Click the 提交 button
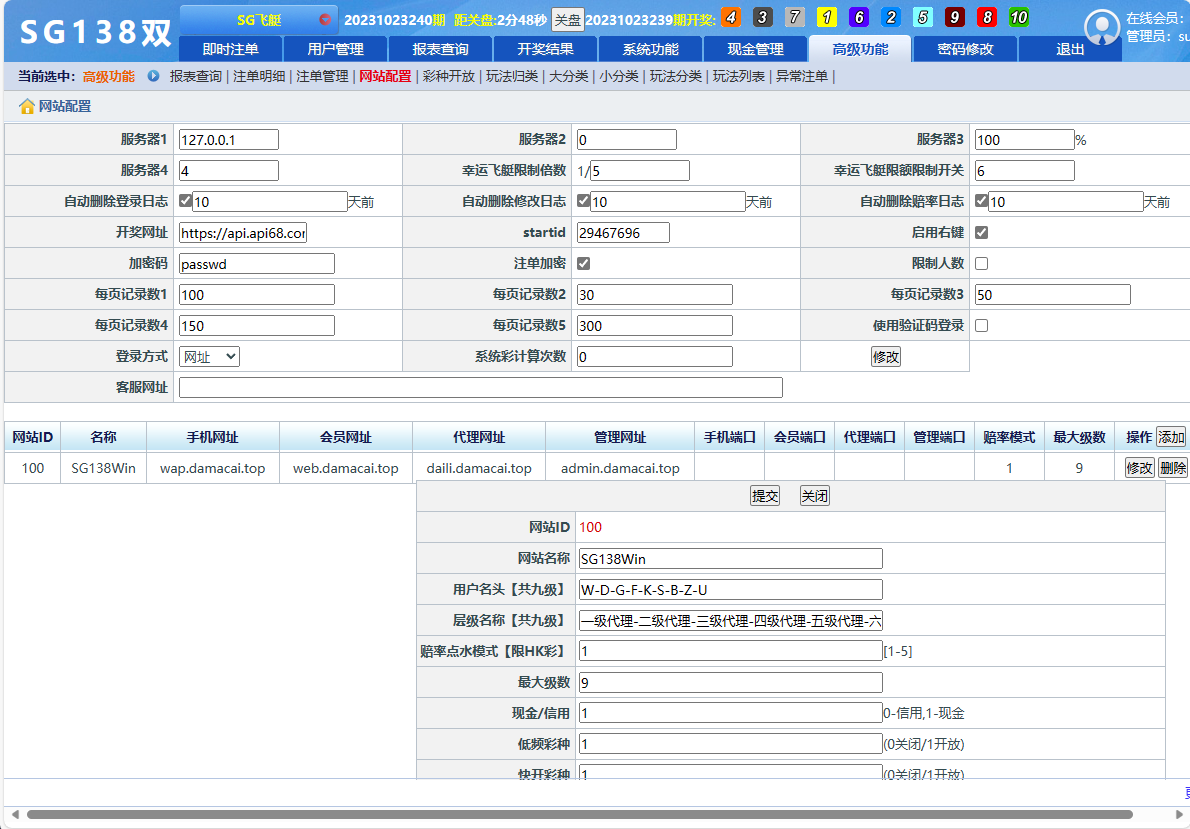Viewport: 1190px width, 829px height. point(765,496)
